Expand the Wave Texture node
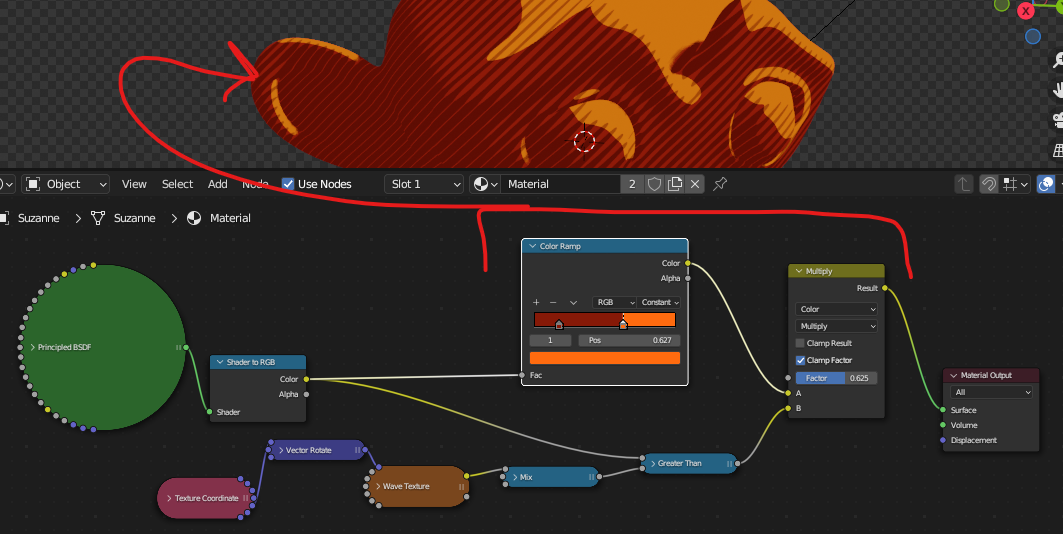 378,487
